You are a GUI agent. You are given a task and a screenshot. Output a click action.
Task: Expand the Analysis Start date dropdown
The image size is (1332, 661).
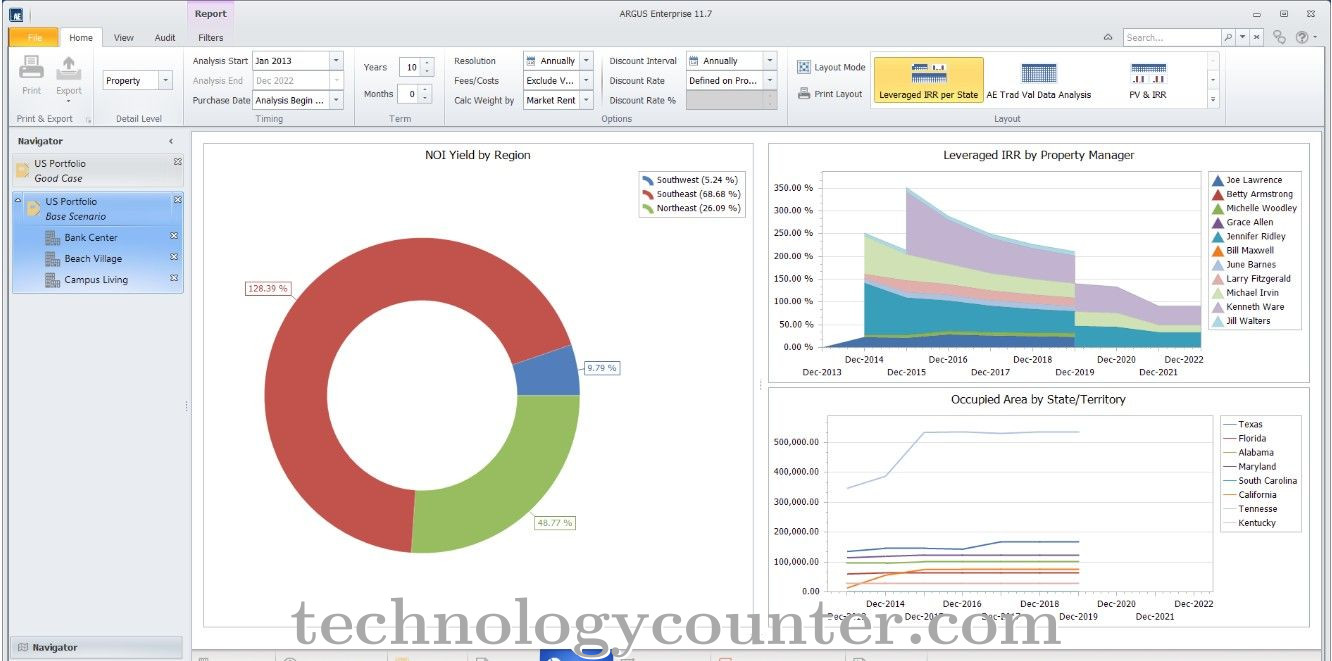tap(336, 61)
